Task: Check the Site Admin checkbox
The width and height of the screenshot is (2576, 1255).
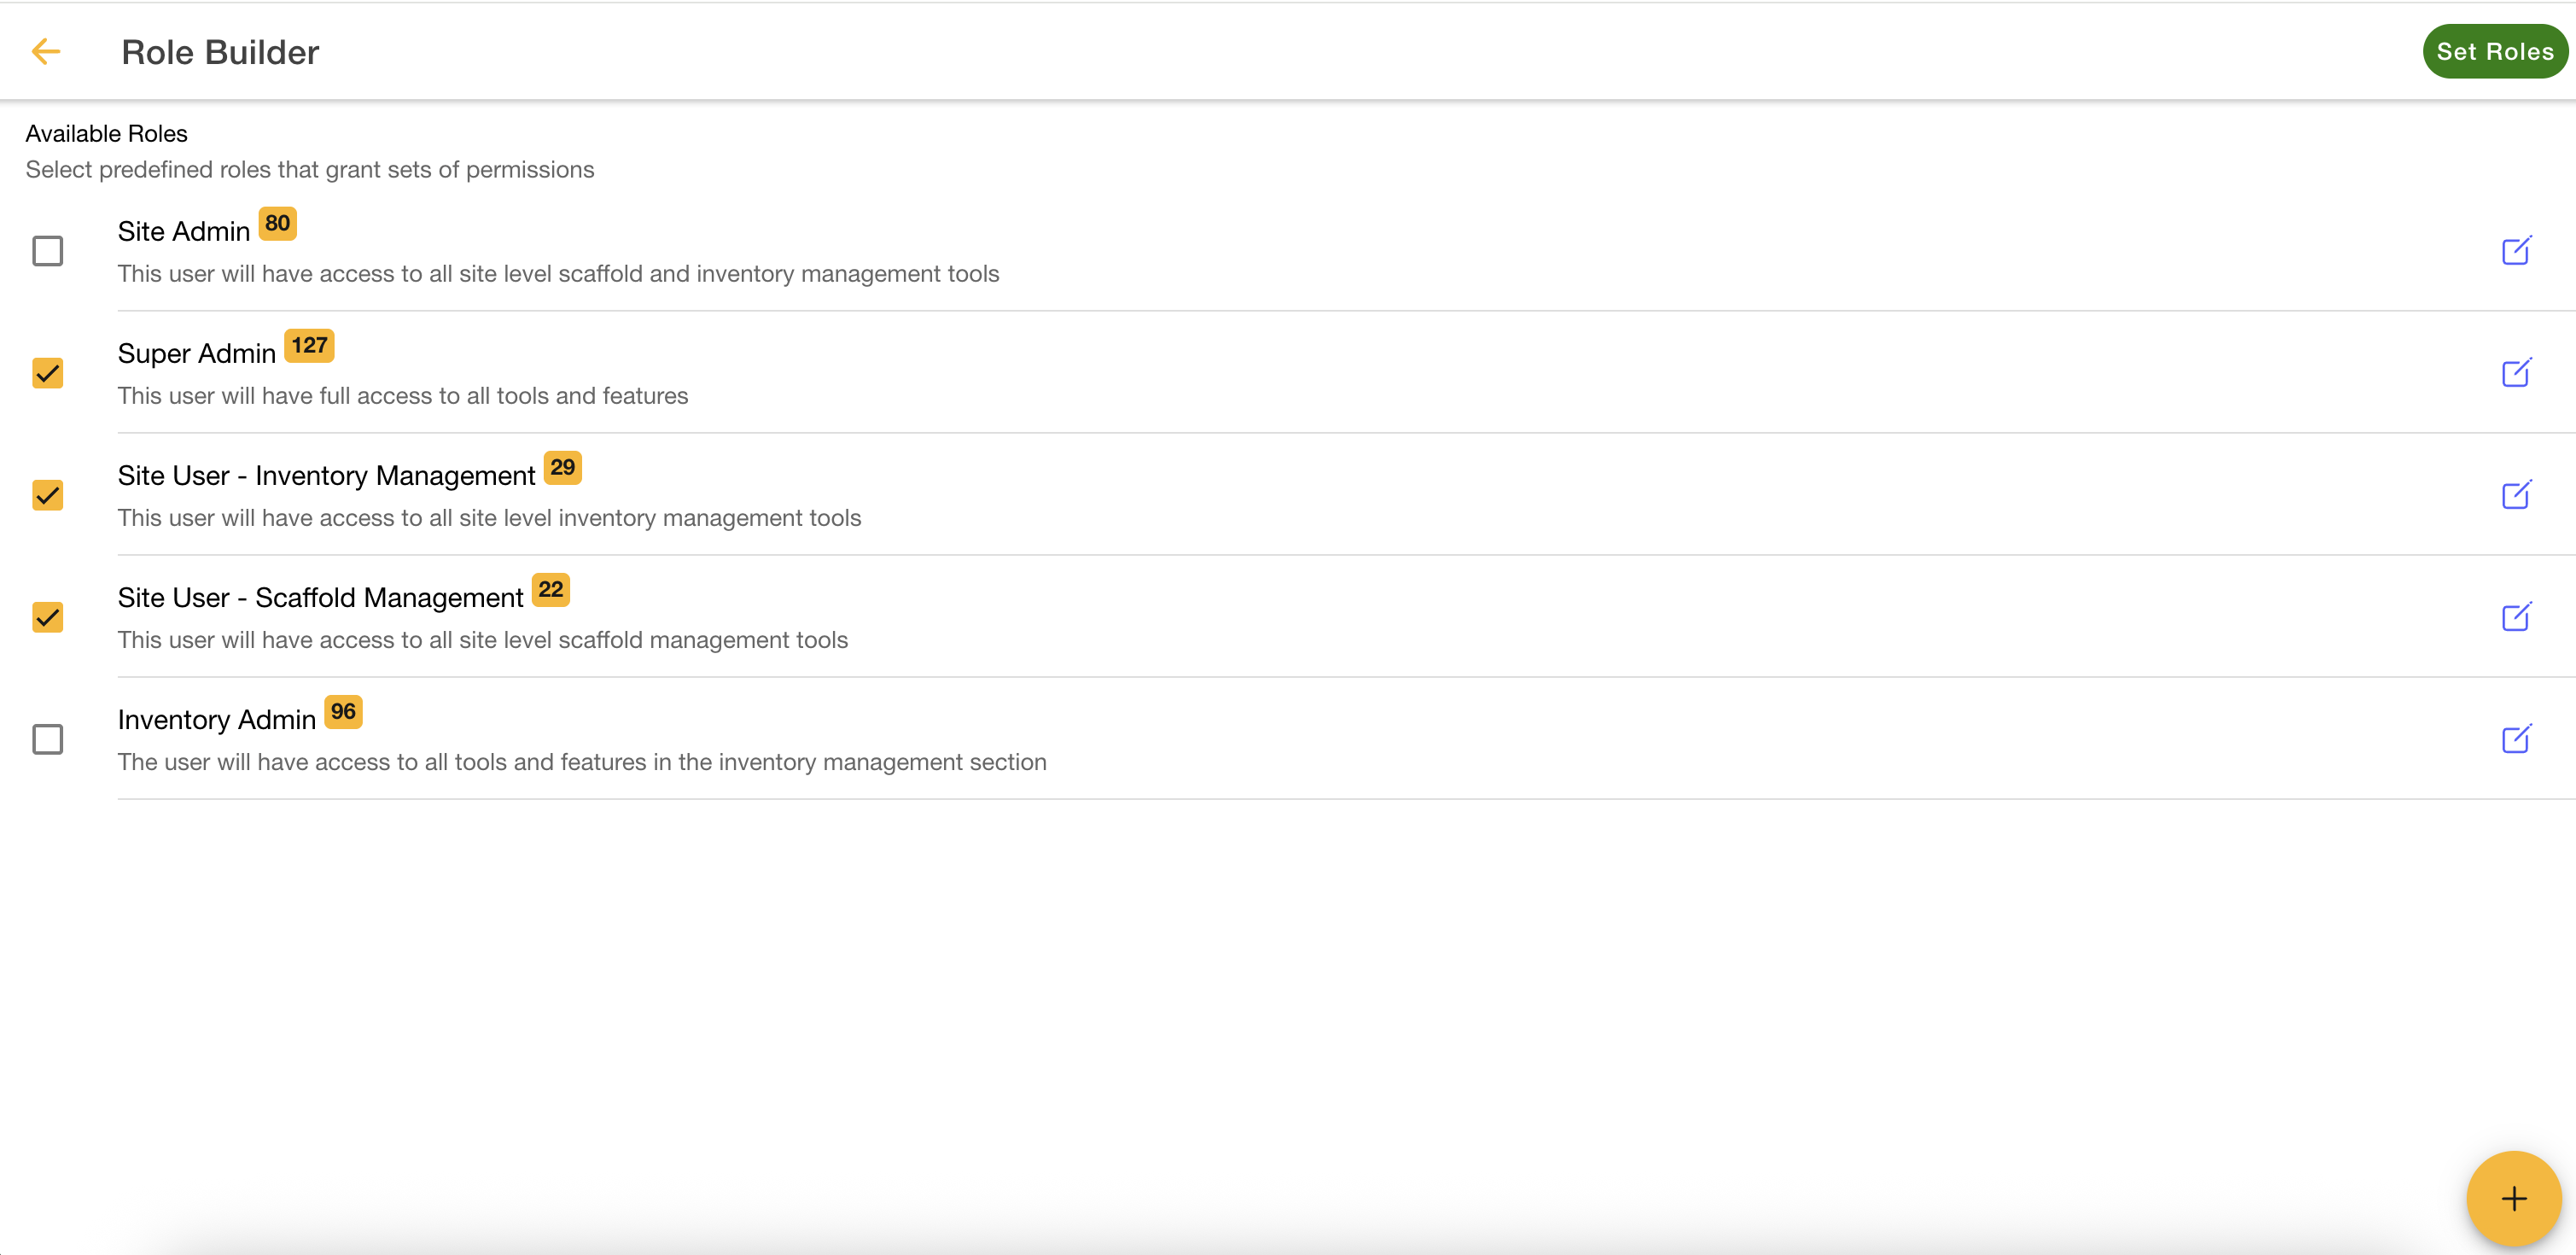Action: 48,250
